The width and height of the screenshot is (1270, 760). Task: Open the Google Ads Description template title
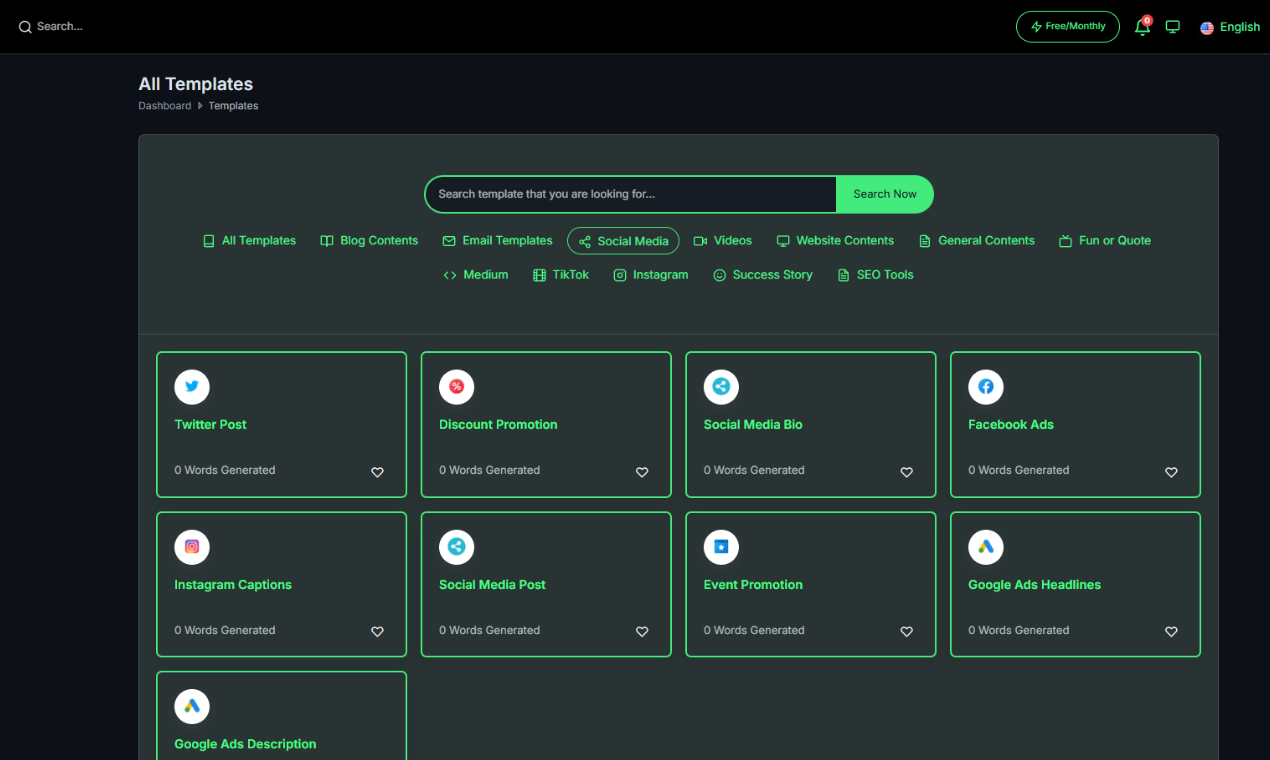pyautogui.click(x=245, y=744)
